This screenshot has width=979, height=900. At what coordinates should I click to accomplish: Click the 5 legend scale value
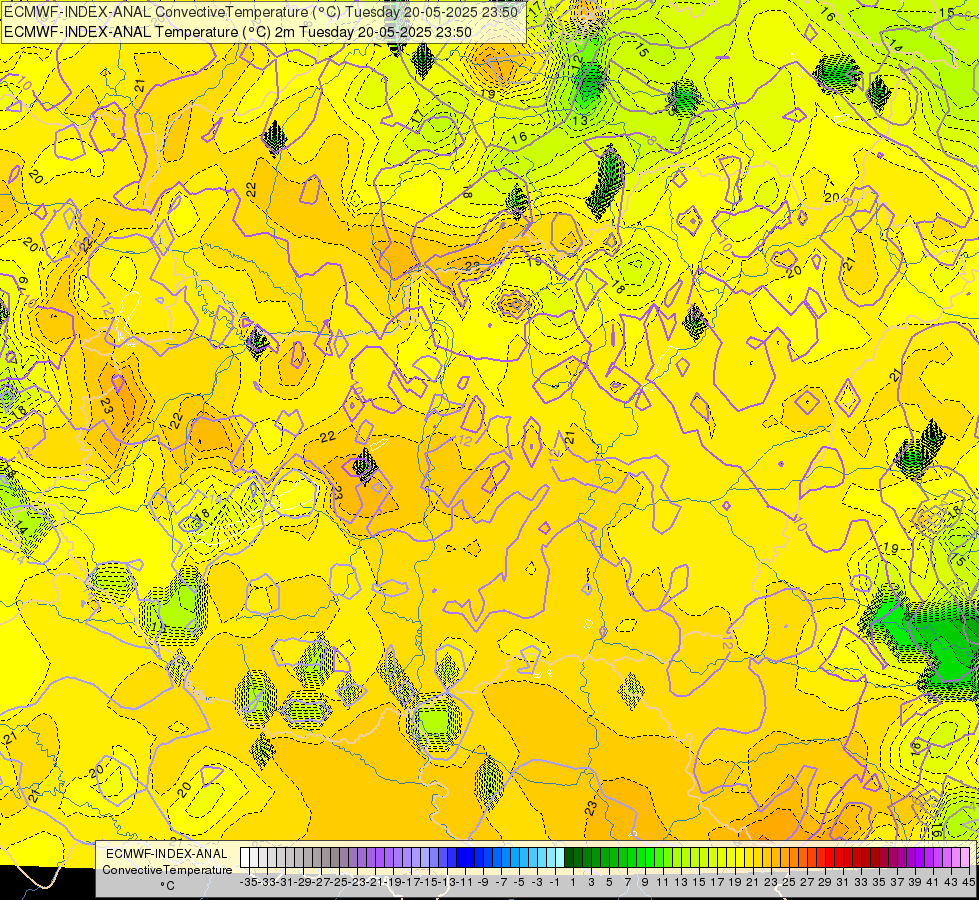609,882
